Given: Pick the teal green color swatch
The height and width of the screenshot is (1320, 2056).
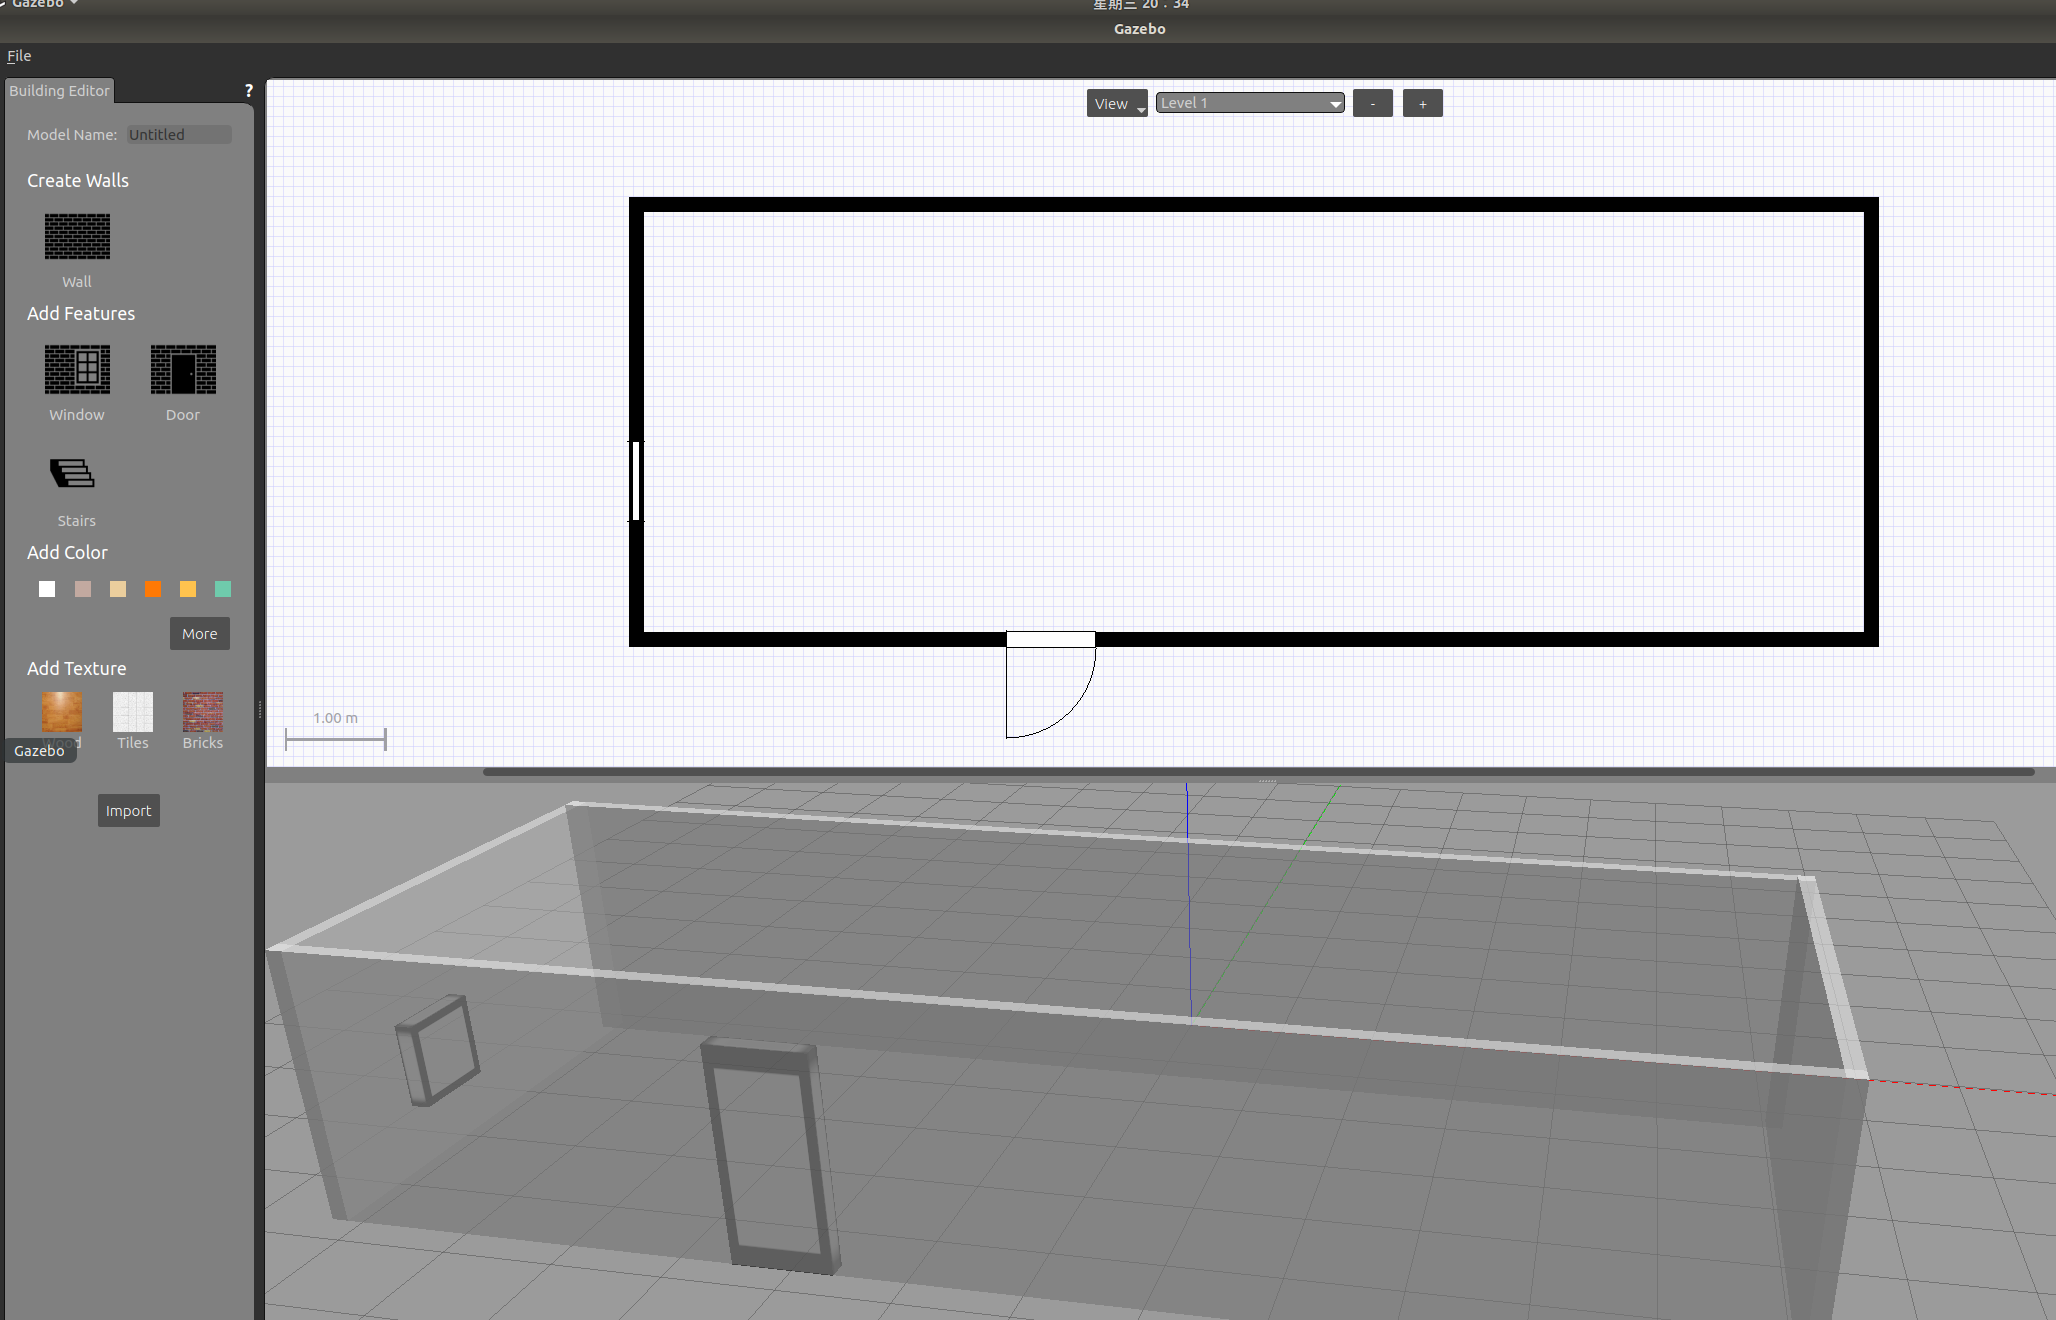Looking at the screenshot, I should (x=223, y=589).
